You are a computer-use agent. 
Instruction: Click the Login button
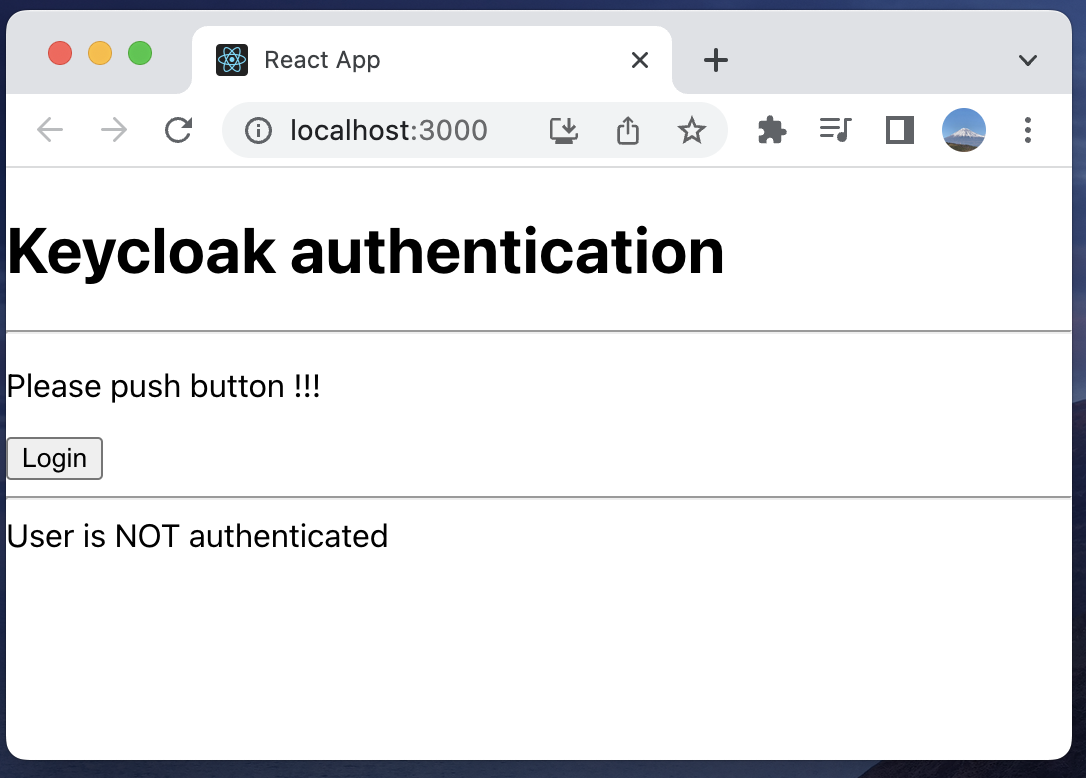55,459
